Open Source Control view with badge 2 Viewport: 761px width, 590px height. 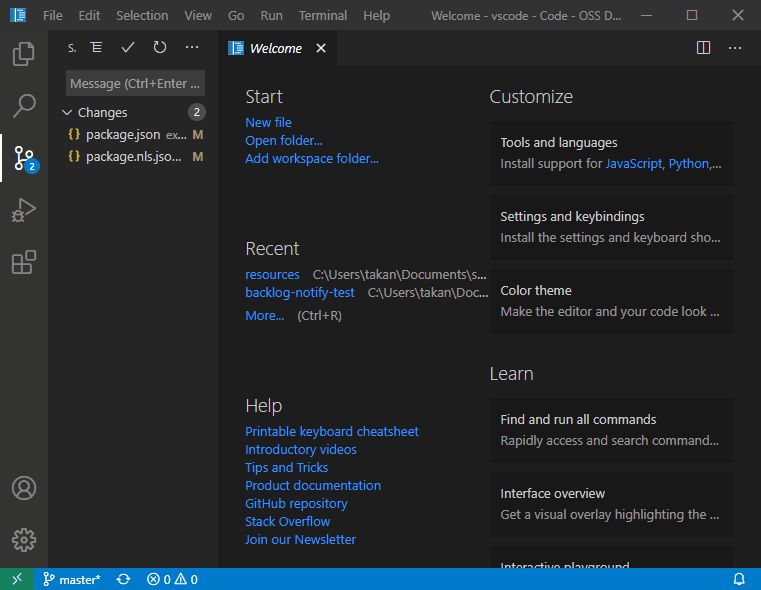24,158
